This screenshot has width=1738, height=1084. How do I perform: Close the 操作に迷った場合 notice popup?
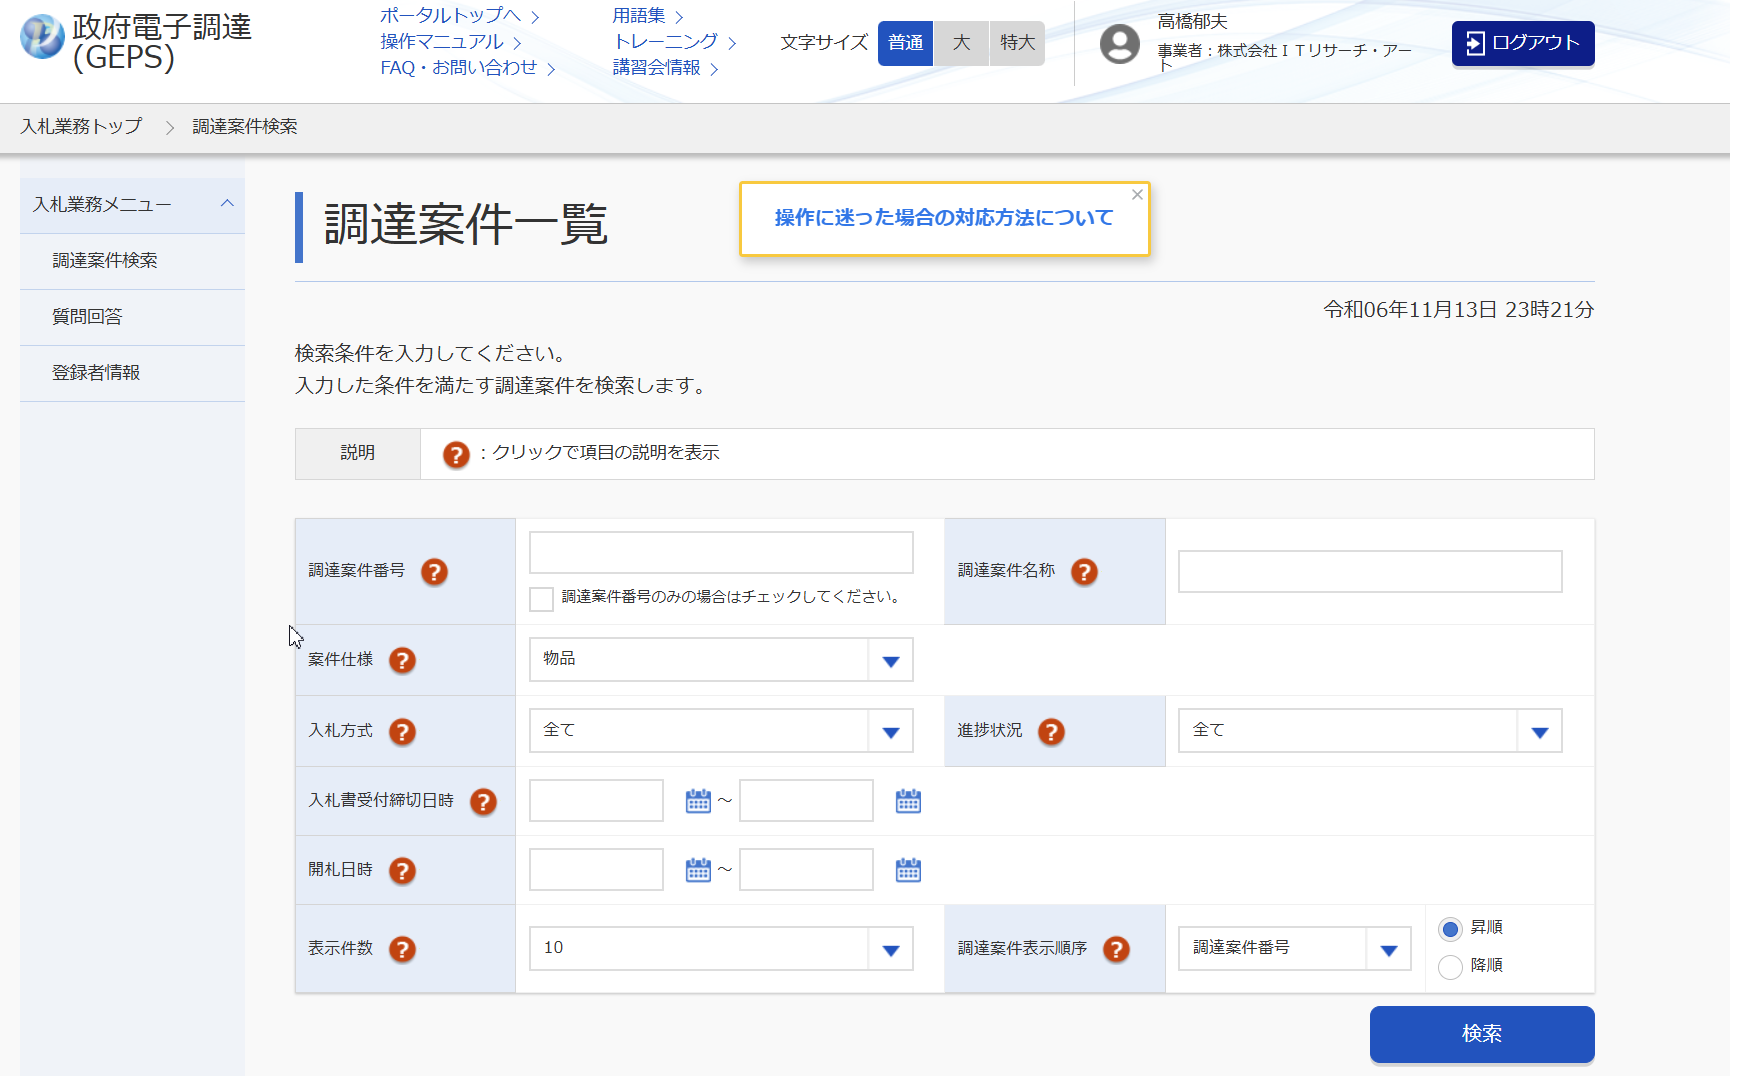(x=1137, y=195)
